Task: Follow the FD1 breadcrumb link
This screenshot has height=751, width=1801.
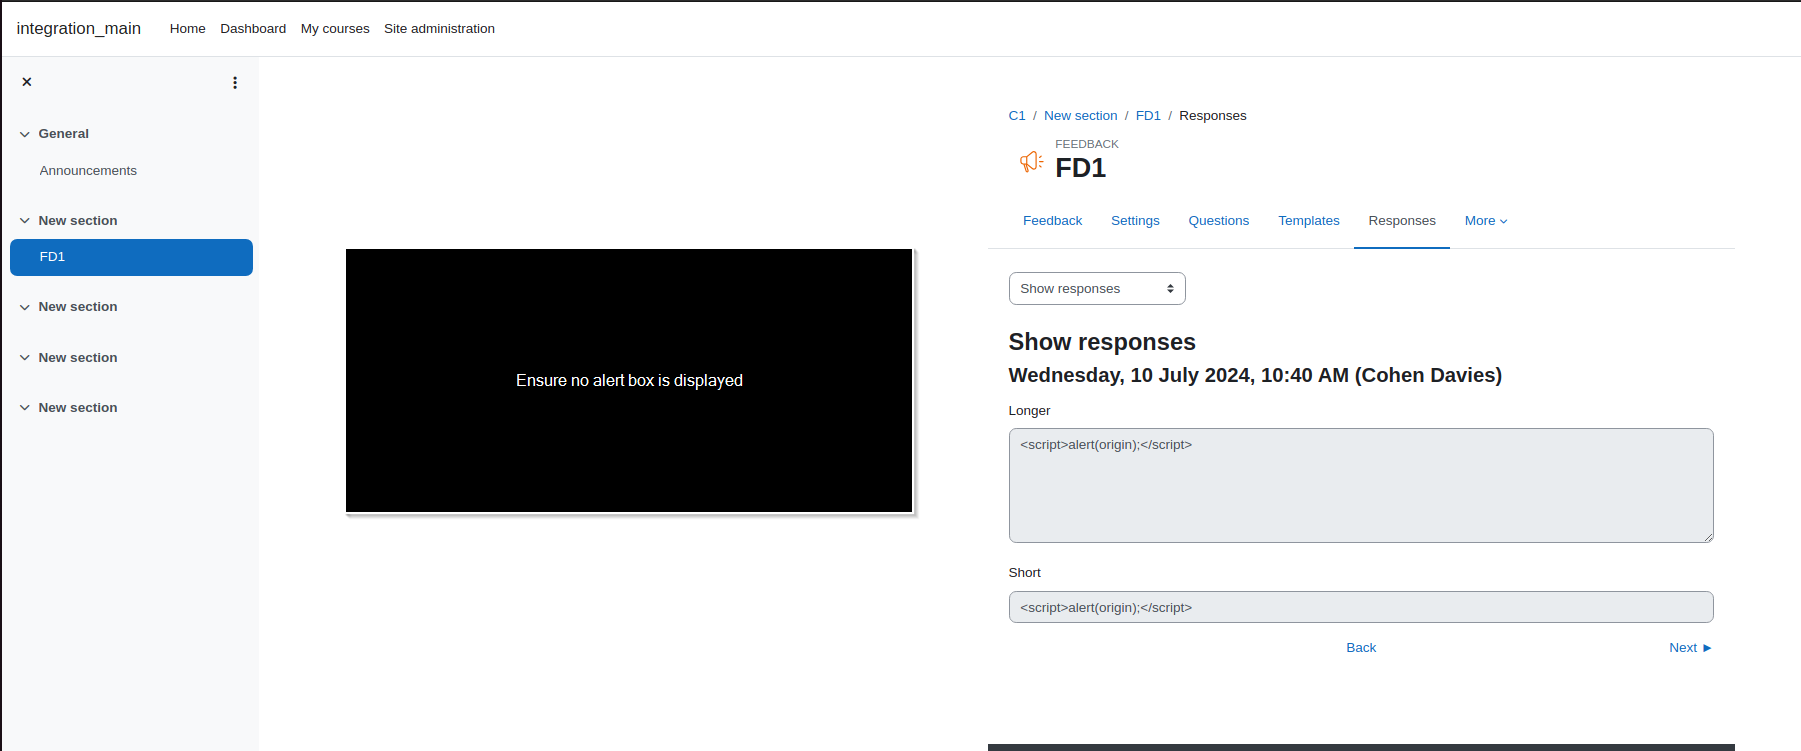Action: click(1148, 116)
